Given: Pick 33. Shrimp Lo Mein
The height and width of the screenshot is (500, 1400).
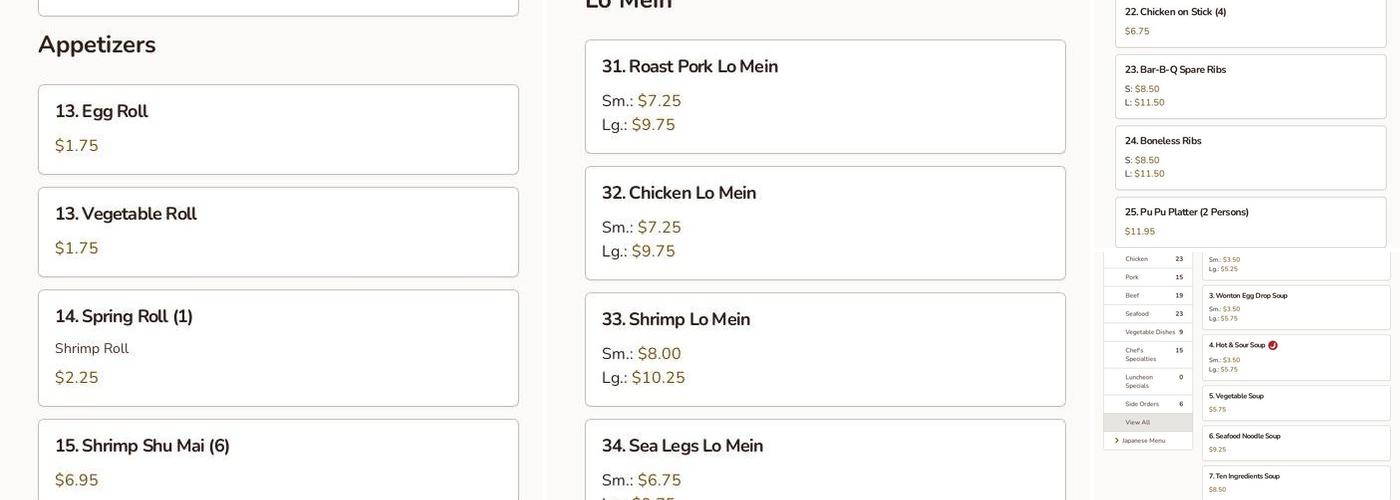Looking at the screenshot, I should pos(825,349).
